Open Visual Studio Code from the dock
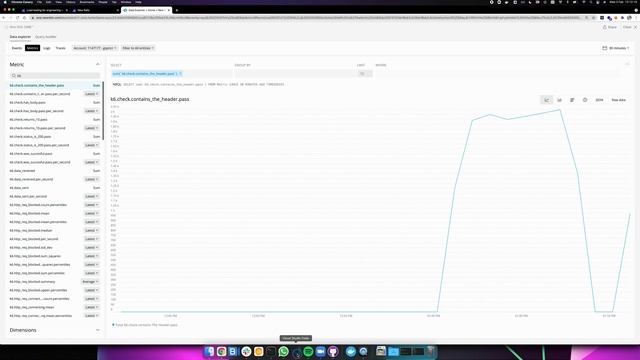The width and height of the screenshot is (640, 360). coord(296,352)
